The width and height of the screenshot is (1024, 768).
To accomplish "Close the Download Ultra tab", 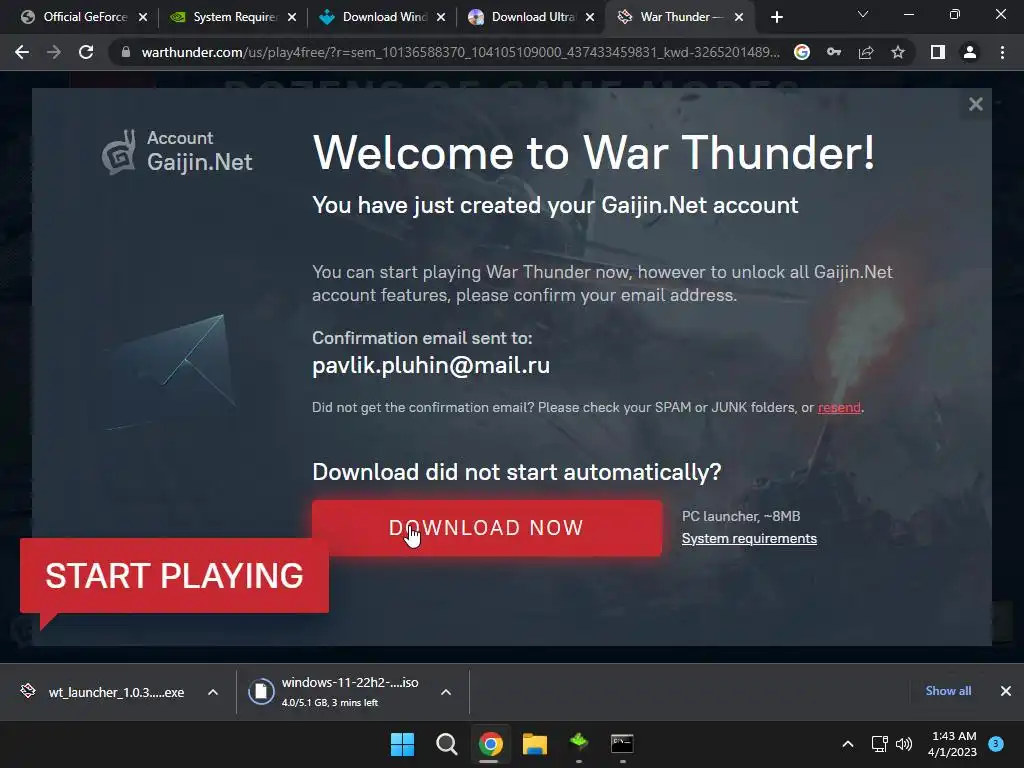I will [x=590, y=17].
